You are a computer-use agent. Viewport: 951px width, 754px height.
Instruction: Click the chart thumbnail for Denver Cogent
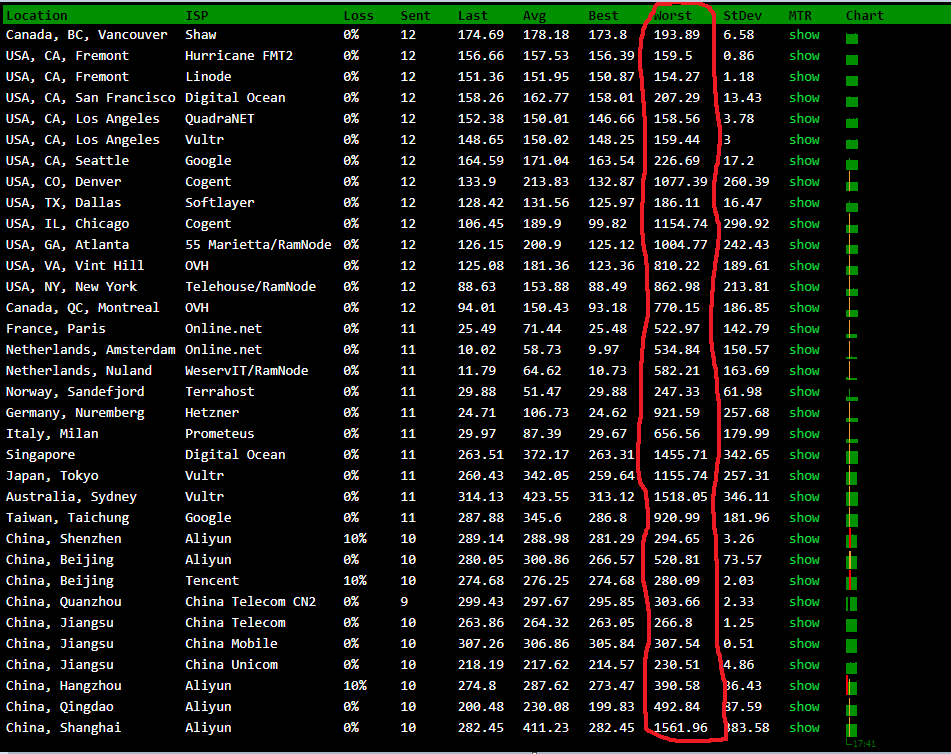(x=852, y=182)
